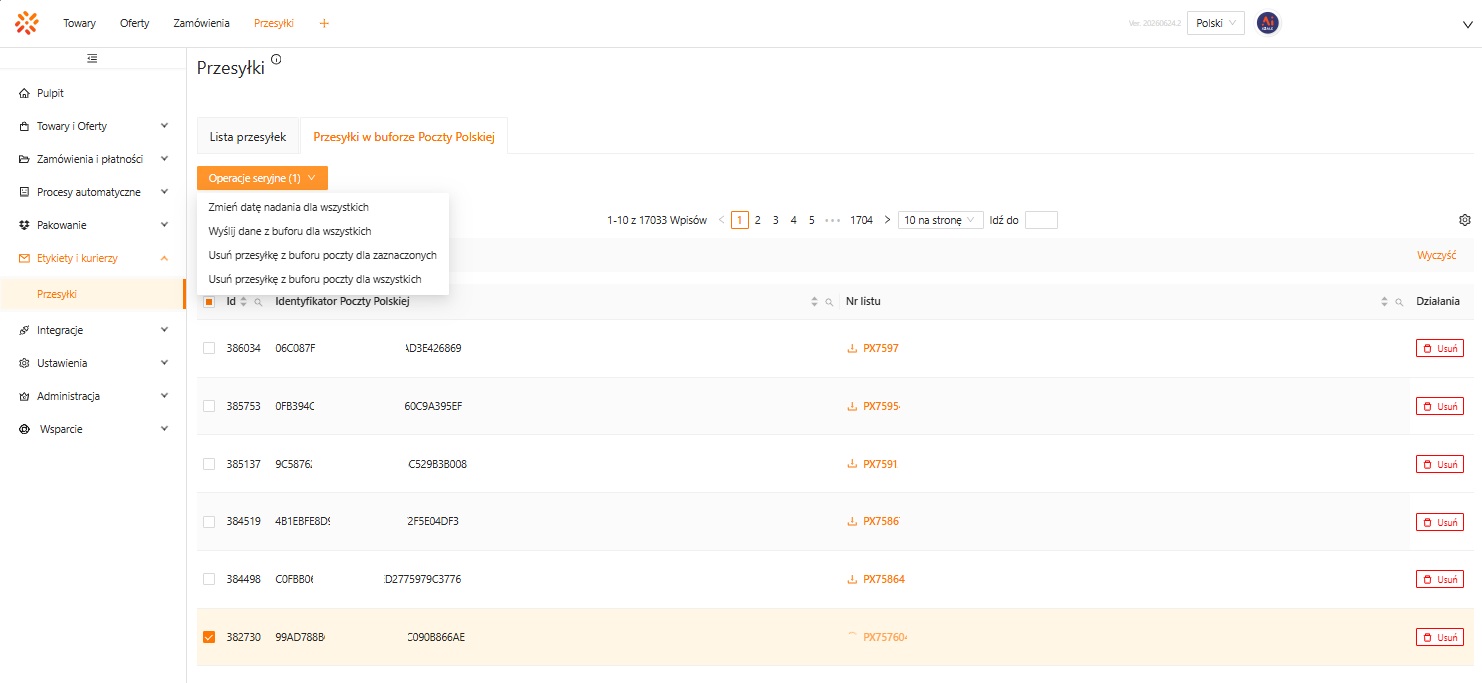Choose Wyślij dane z buforu dla wszystkich
1482x683 pixels.
coord(323,231)
